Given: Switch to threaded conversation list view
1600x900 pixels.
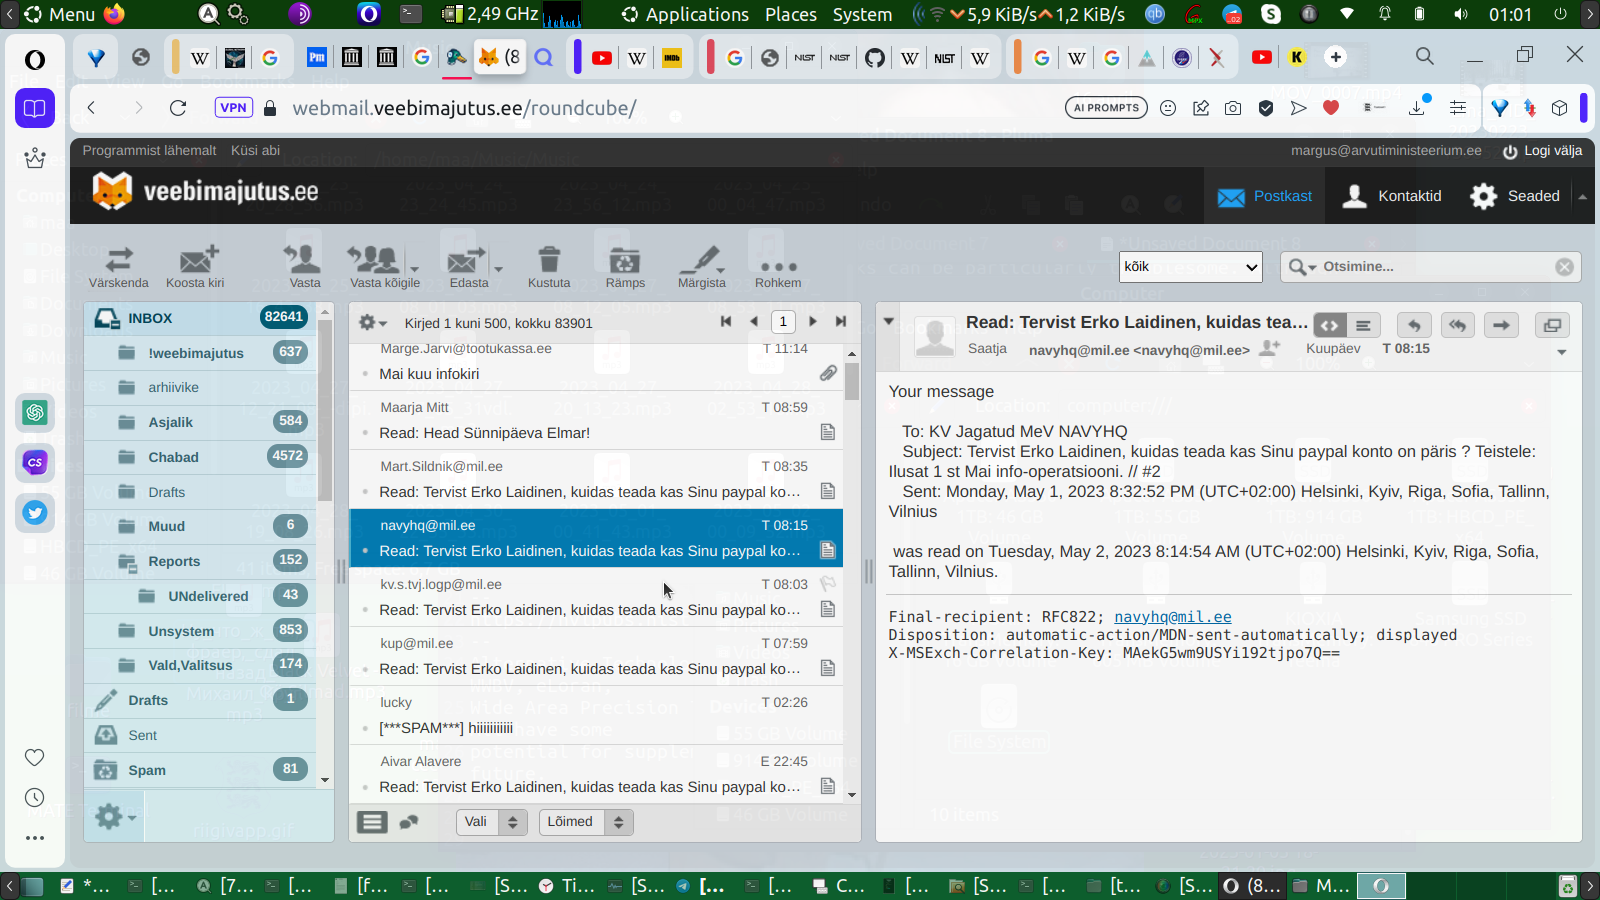Looking at the screenshot, I should pos(409,822).
